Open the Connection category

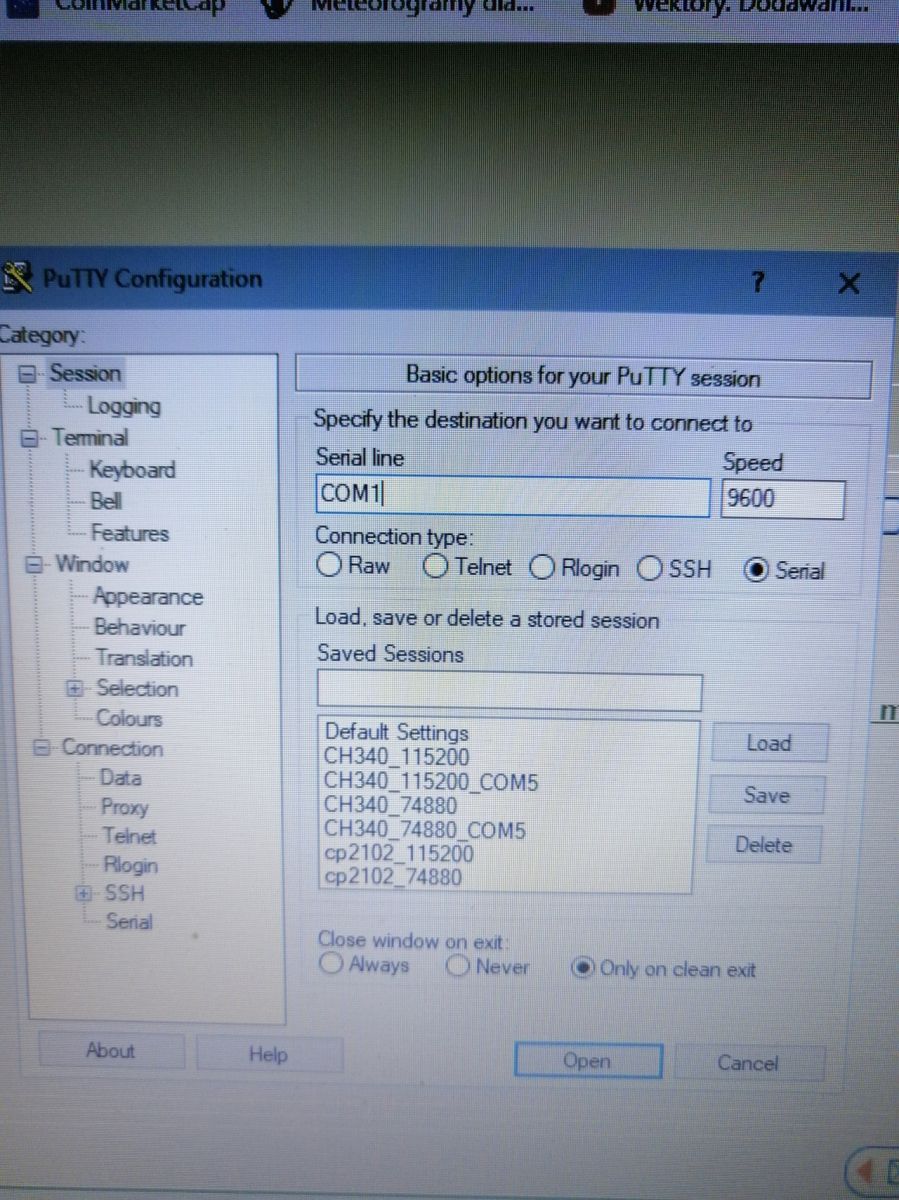pyautogui.click(x=112, y=748)
